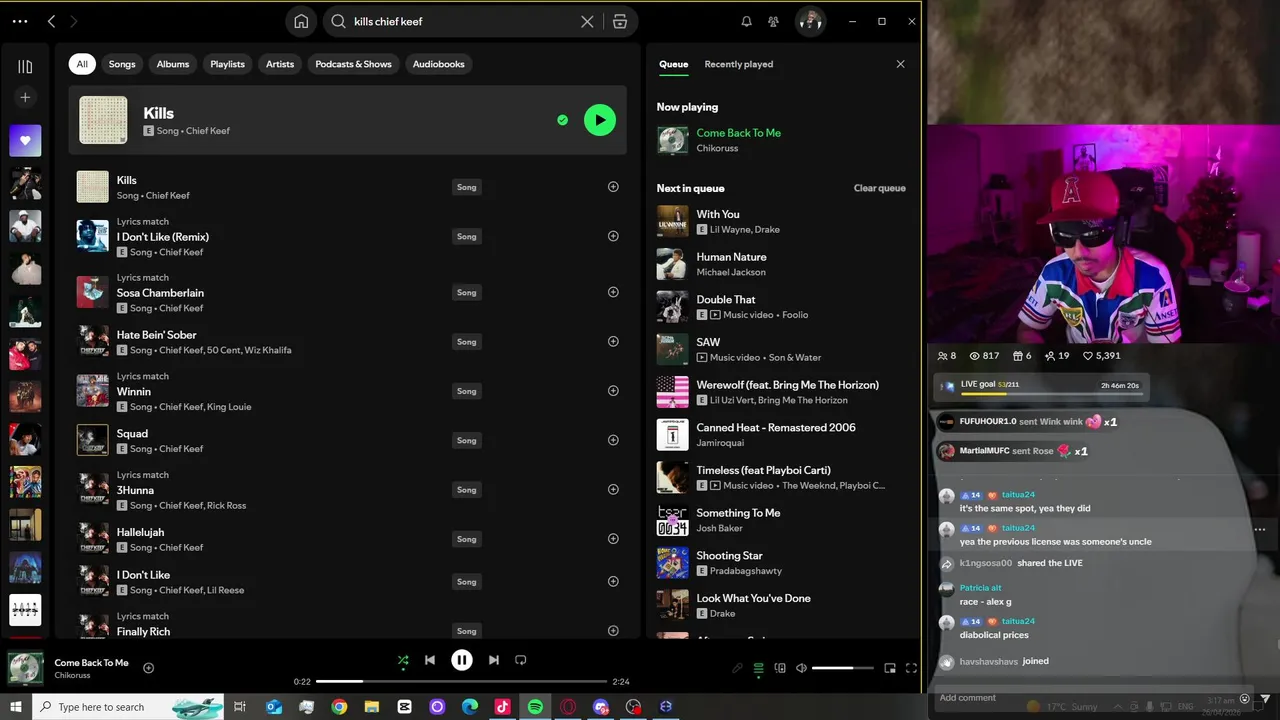Image resolution: width=1280 pixels, height=720 pixels.
Task: Go back with the left arrow
Action: point(51,21)
